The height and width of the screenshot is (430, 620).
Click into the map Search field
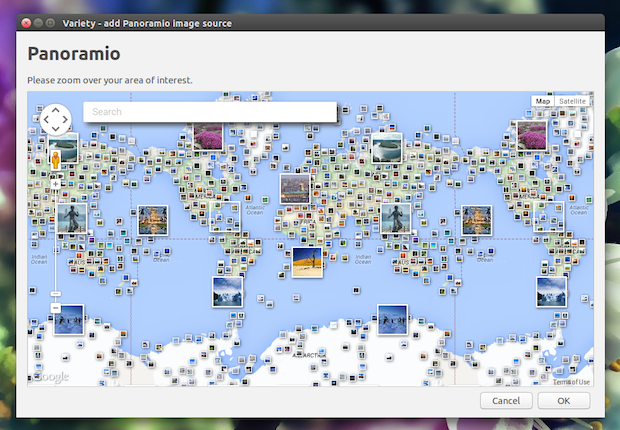(x=210, y=112)
